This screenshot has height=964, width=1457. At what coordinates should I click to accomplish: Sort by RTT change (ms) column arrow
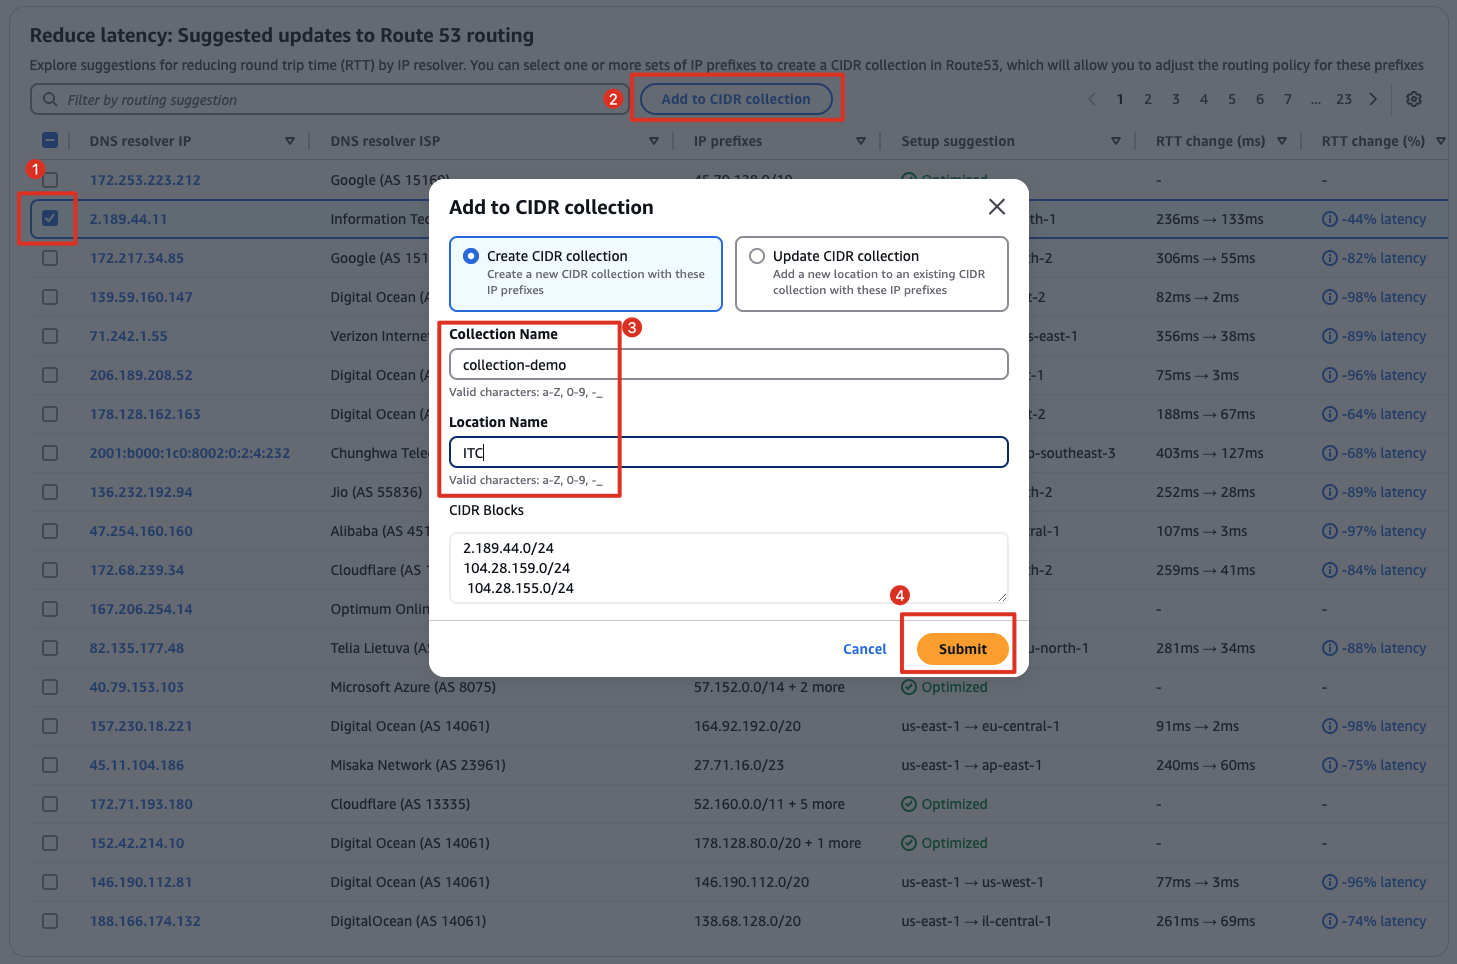click(x=1282, y=141)
